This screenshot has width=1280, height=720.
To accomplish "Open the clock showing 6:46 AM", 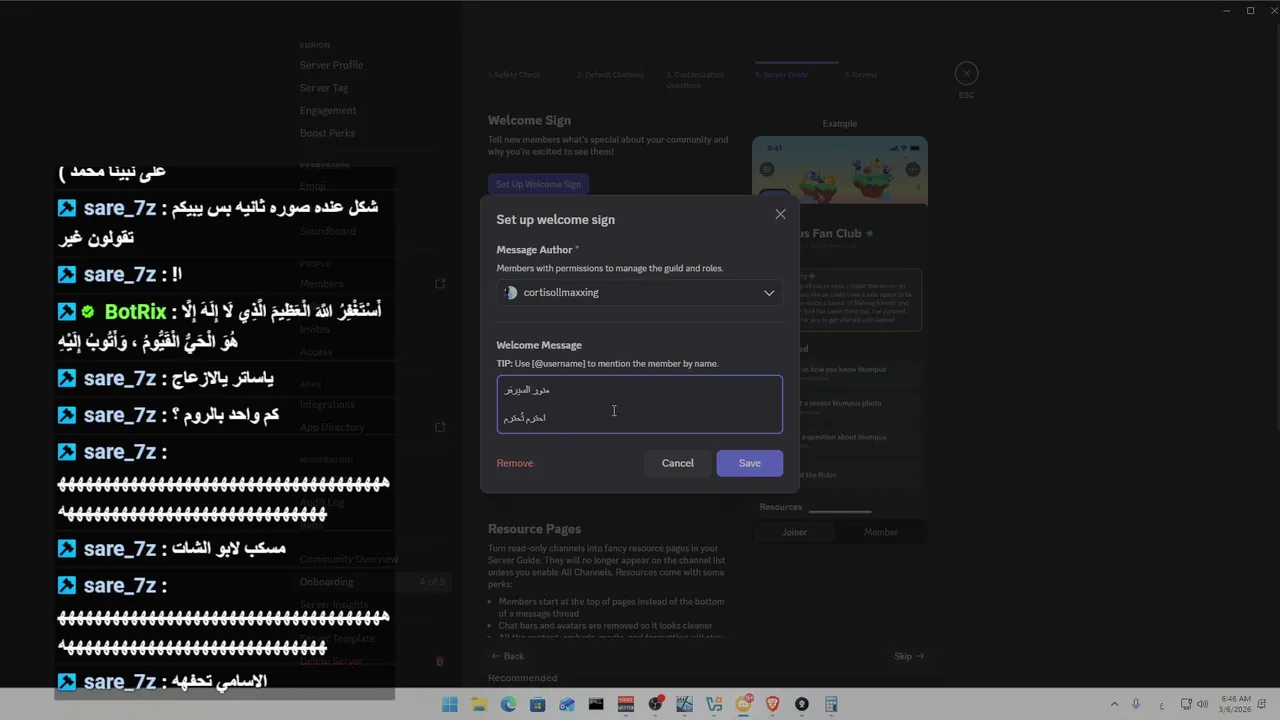I will 1236,704.
